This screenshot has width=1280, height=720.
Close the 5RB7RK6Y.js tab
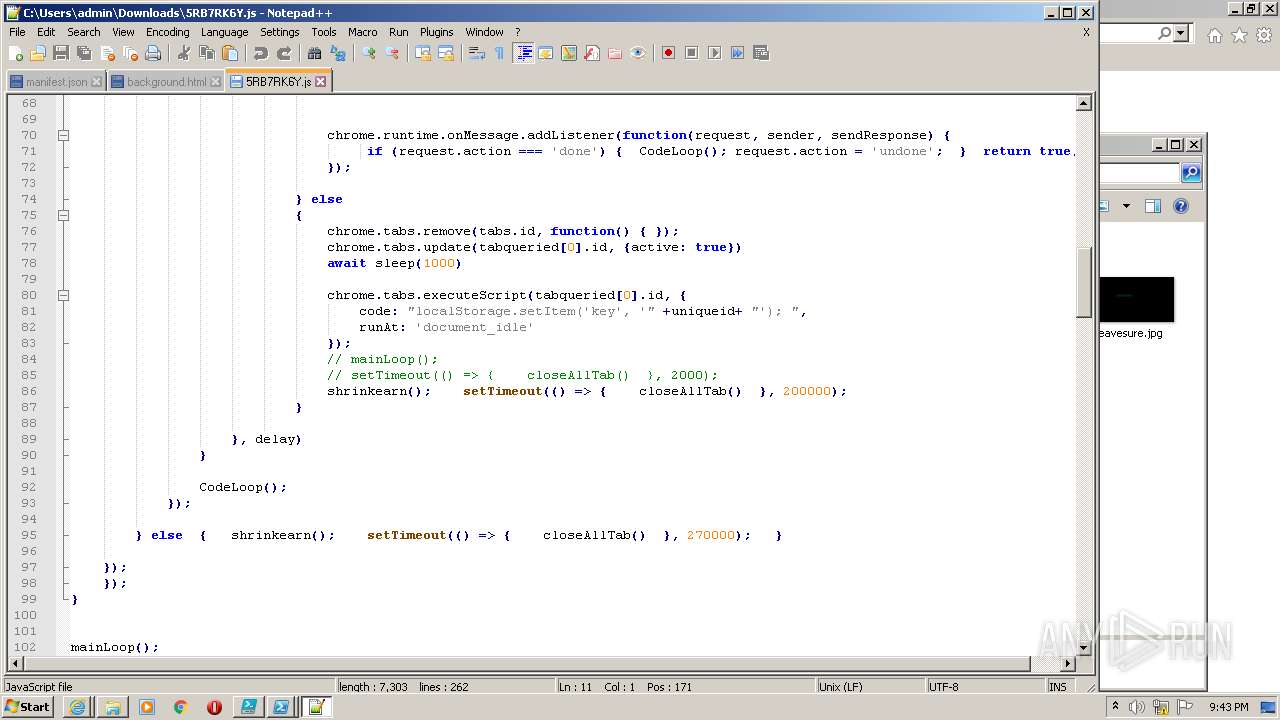click(x=321, y=82)
